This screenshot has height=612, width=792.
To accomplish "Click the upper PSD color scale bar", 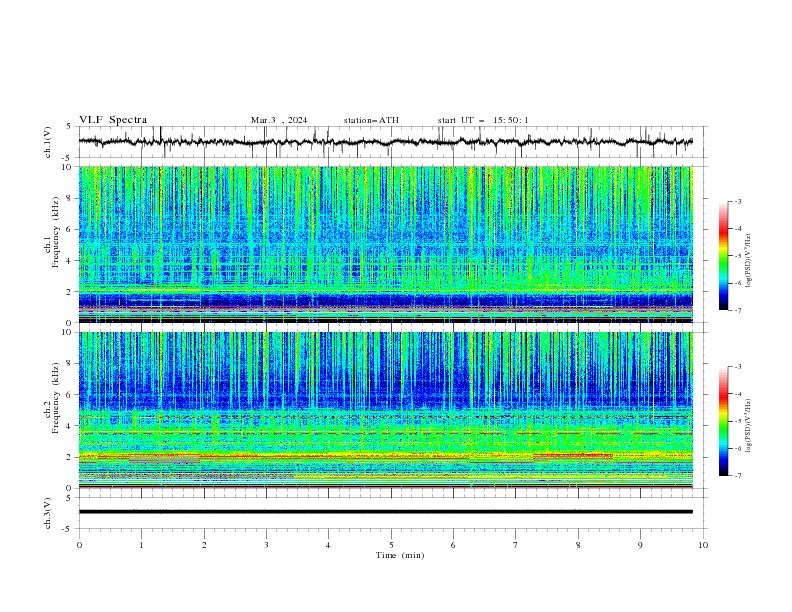I will click(723, 256).
